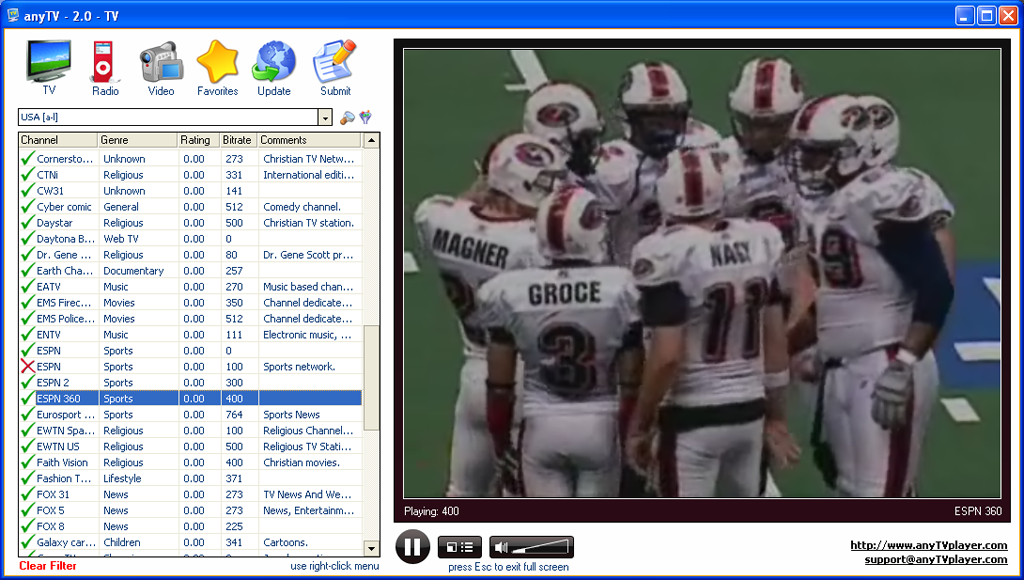
Task: Click Clear Filter link
Action: (48, 566)
